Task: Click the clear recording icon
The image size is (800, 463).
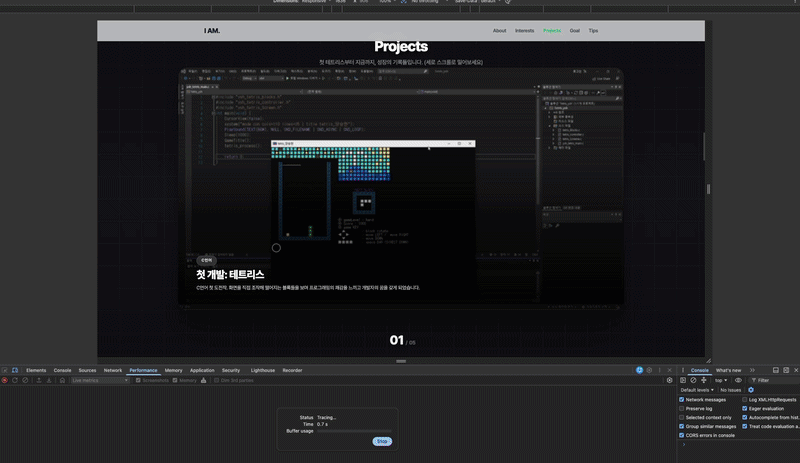Action: (x=25, y=380)
